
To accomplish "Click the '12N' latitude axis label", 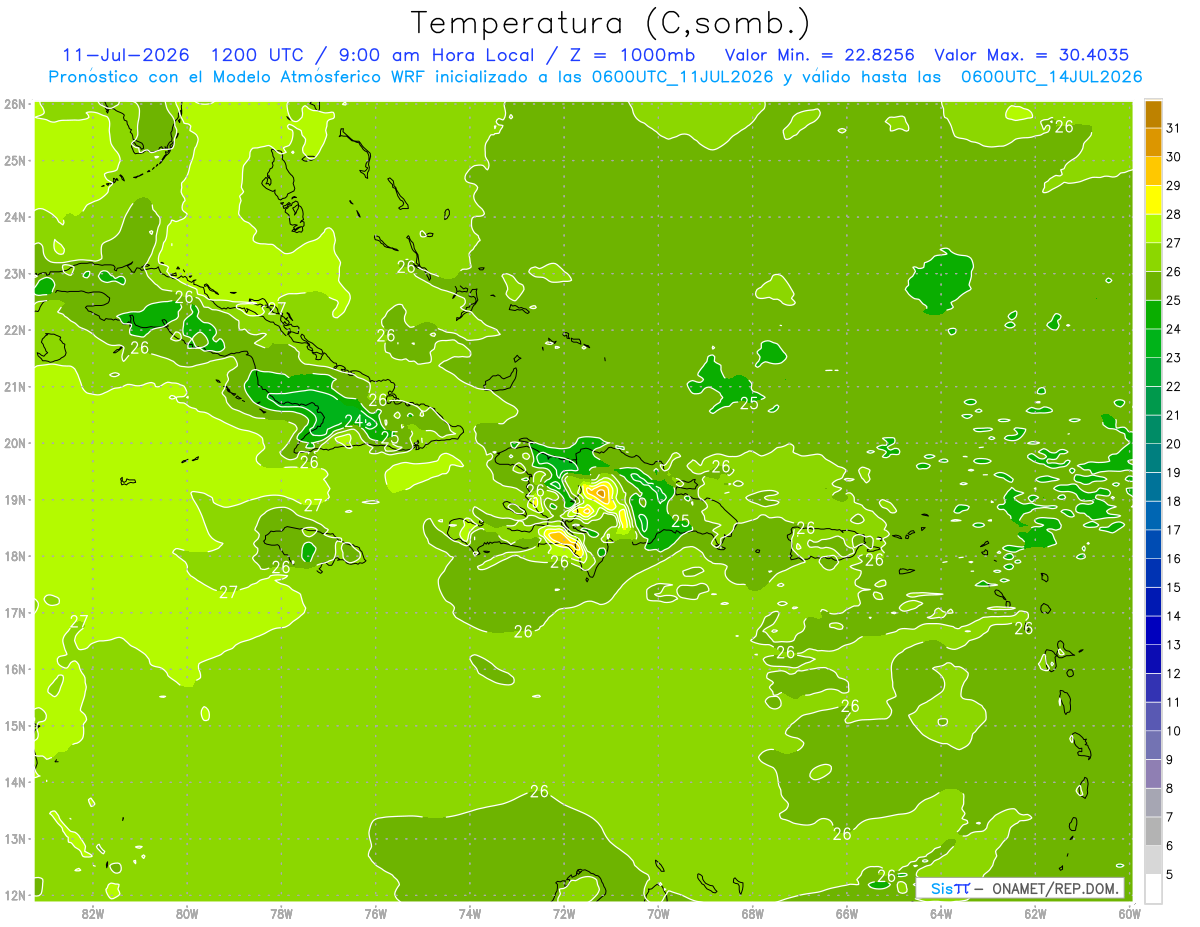I will [14, 896].
